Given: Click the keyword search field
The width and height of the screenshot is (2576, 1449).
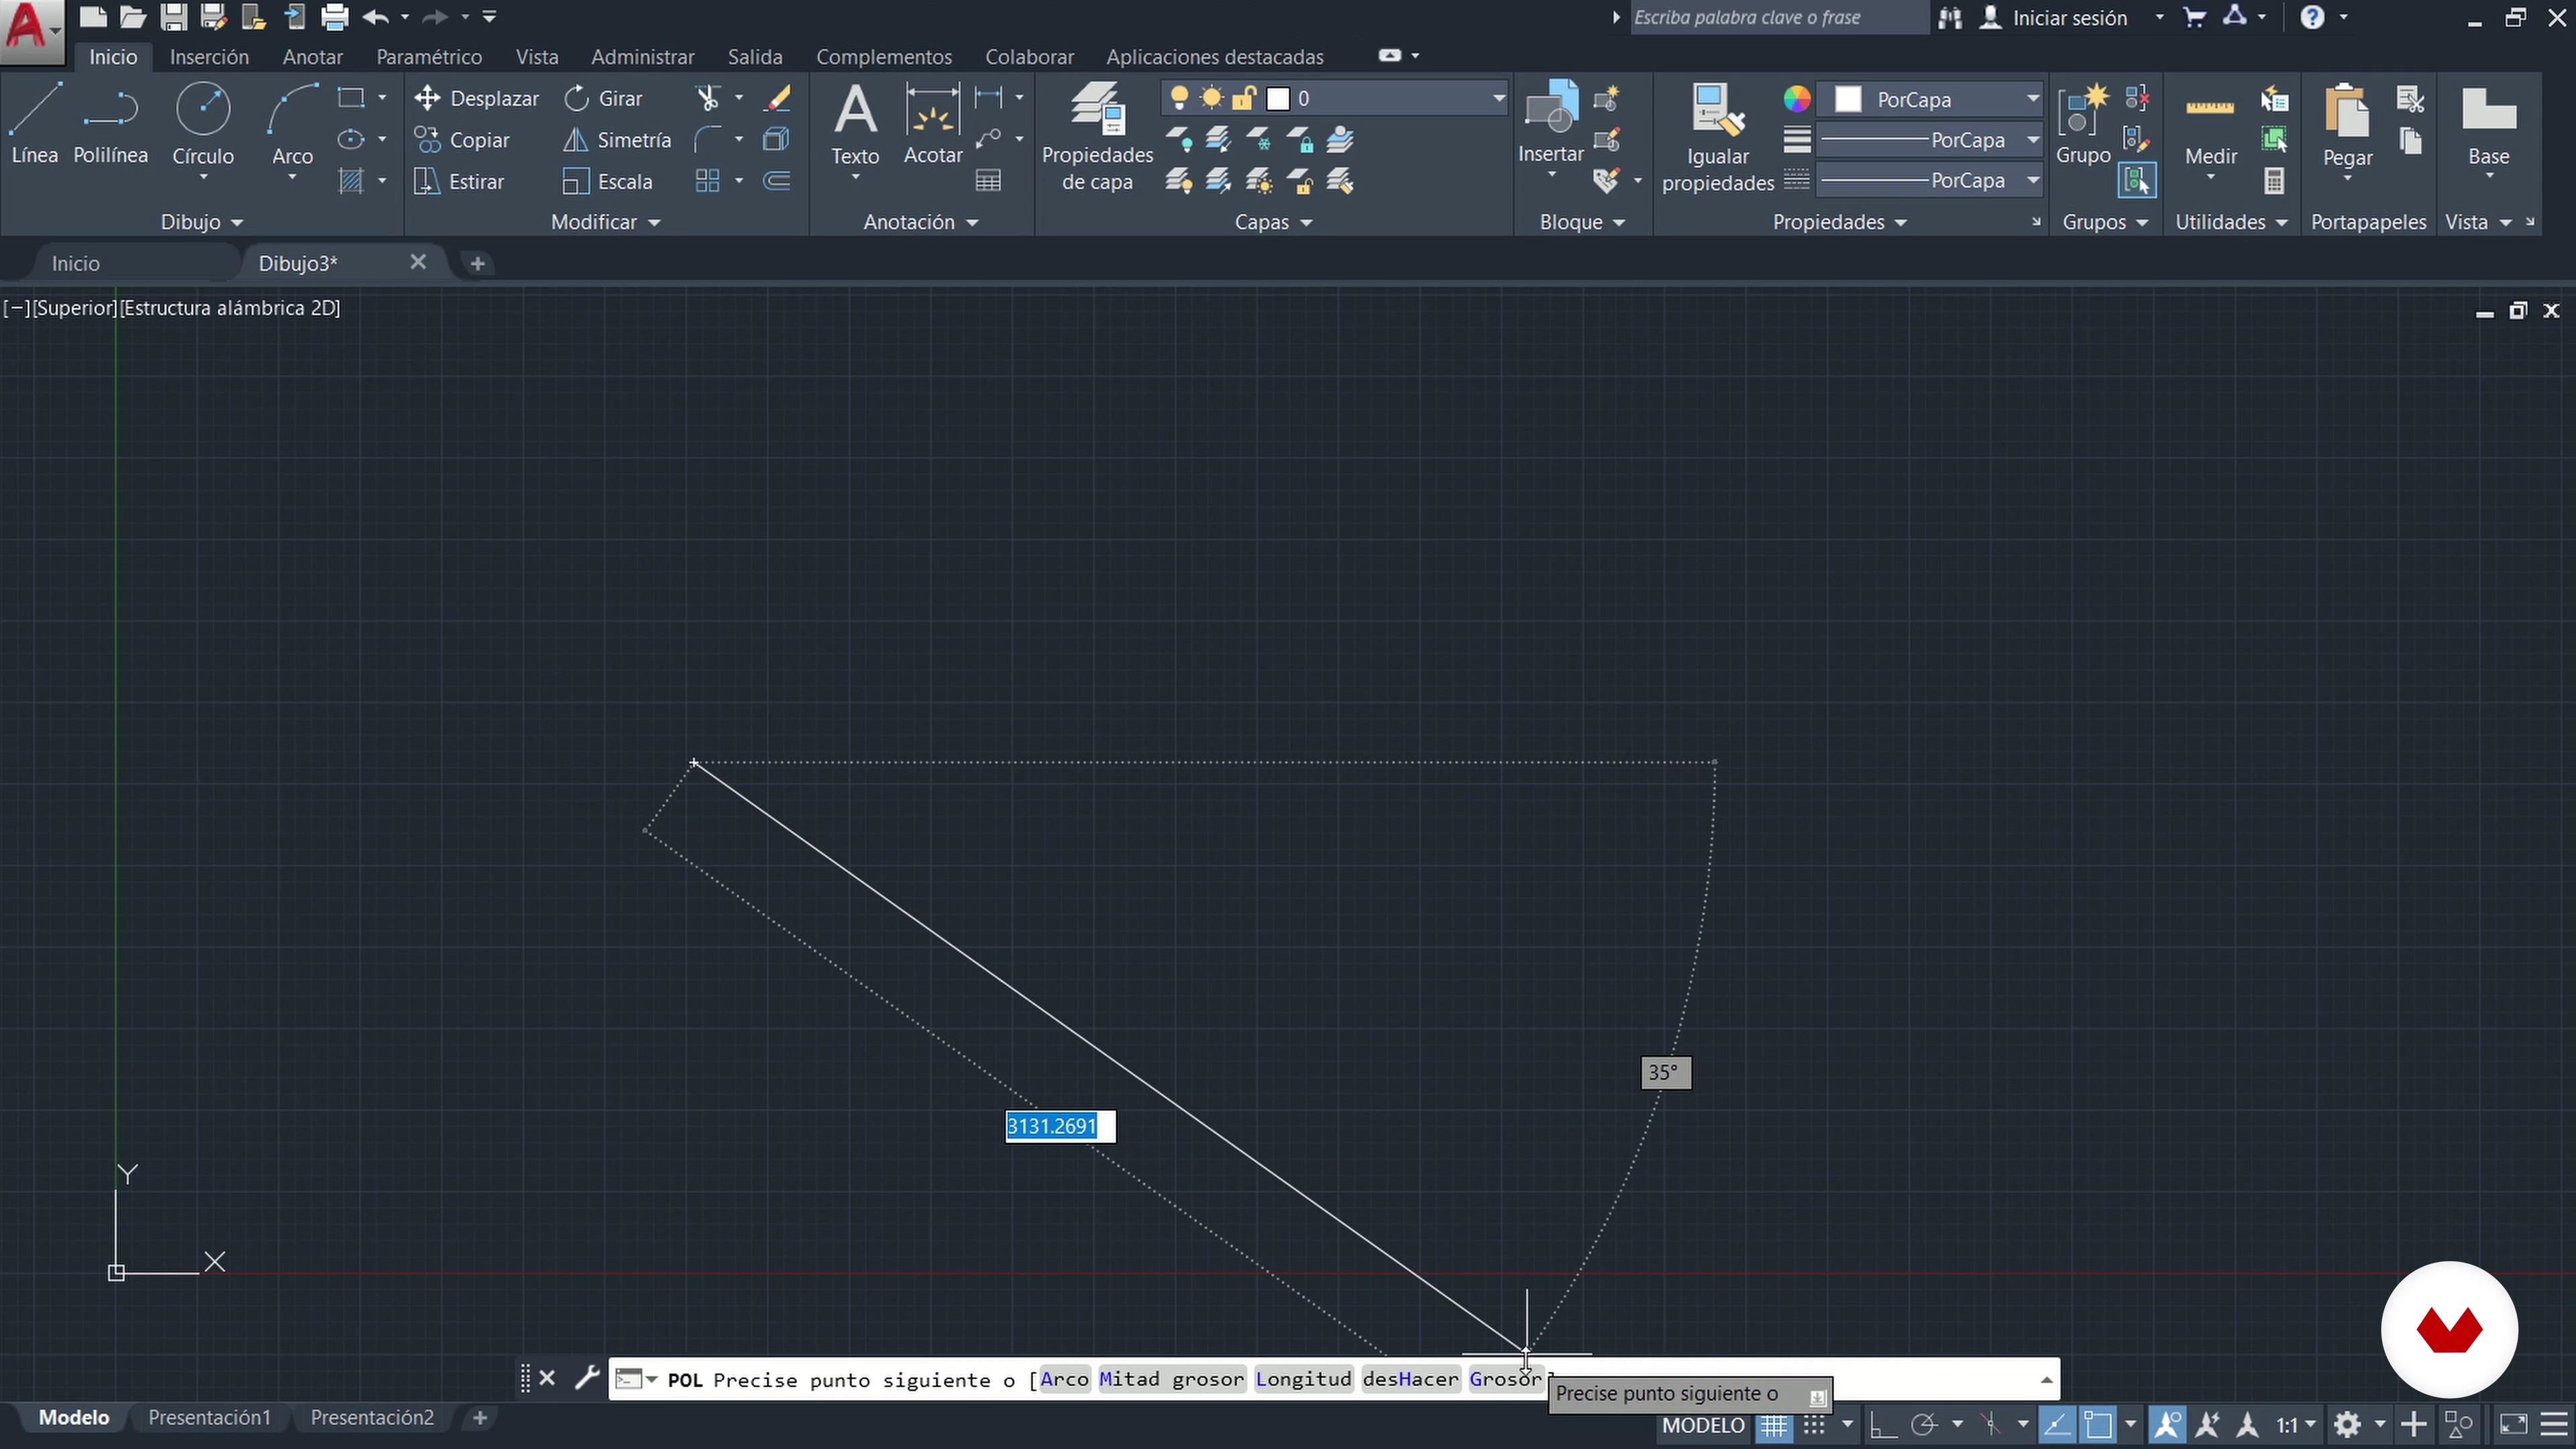Looking at the screenshot, I should click(1779, 17).
